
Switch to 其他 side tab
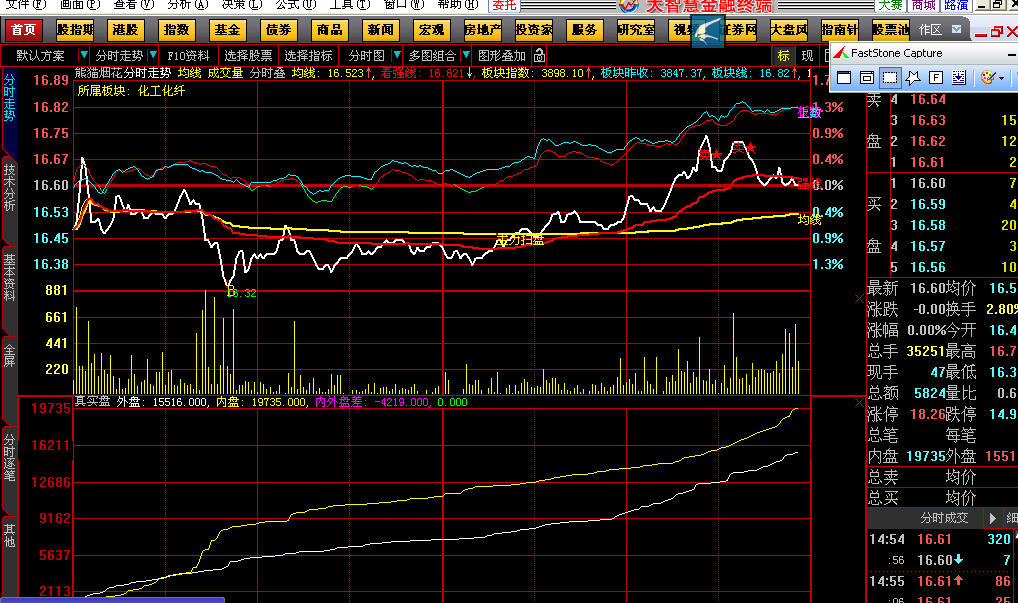point(9,535)
